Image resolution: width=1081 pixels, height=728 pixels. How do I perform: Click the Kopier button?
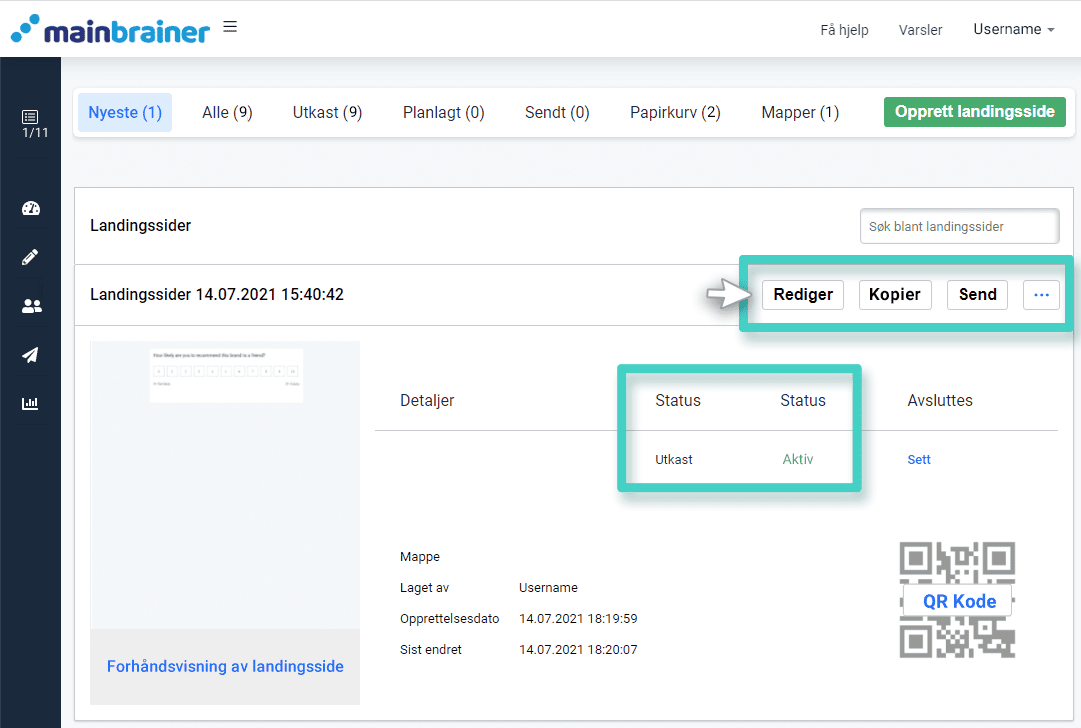tap(895, 295)
